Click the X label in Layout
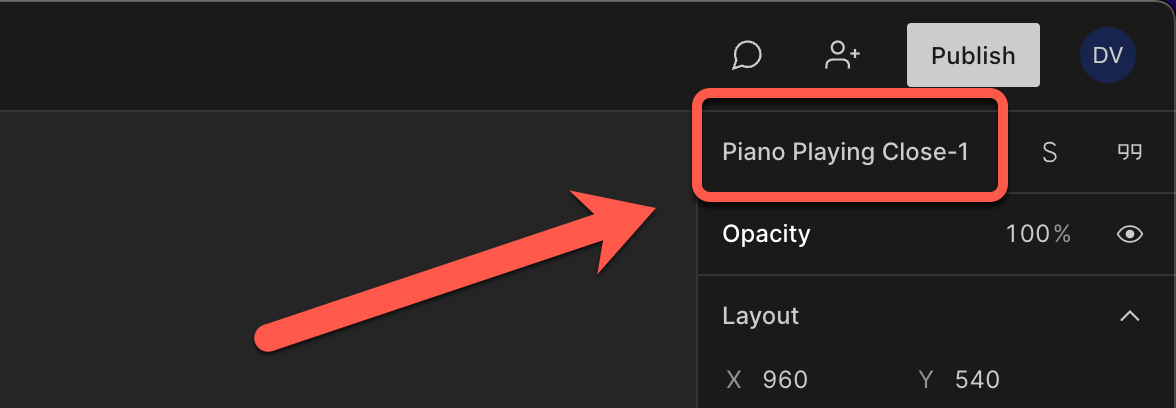The height and width of the screenshot is (408, 1176). pyautogui.click(x=734, y=380)
